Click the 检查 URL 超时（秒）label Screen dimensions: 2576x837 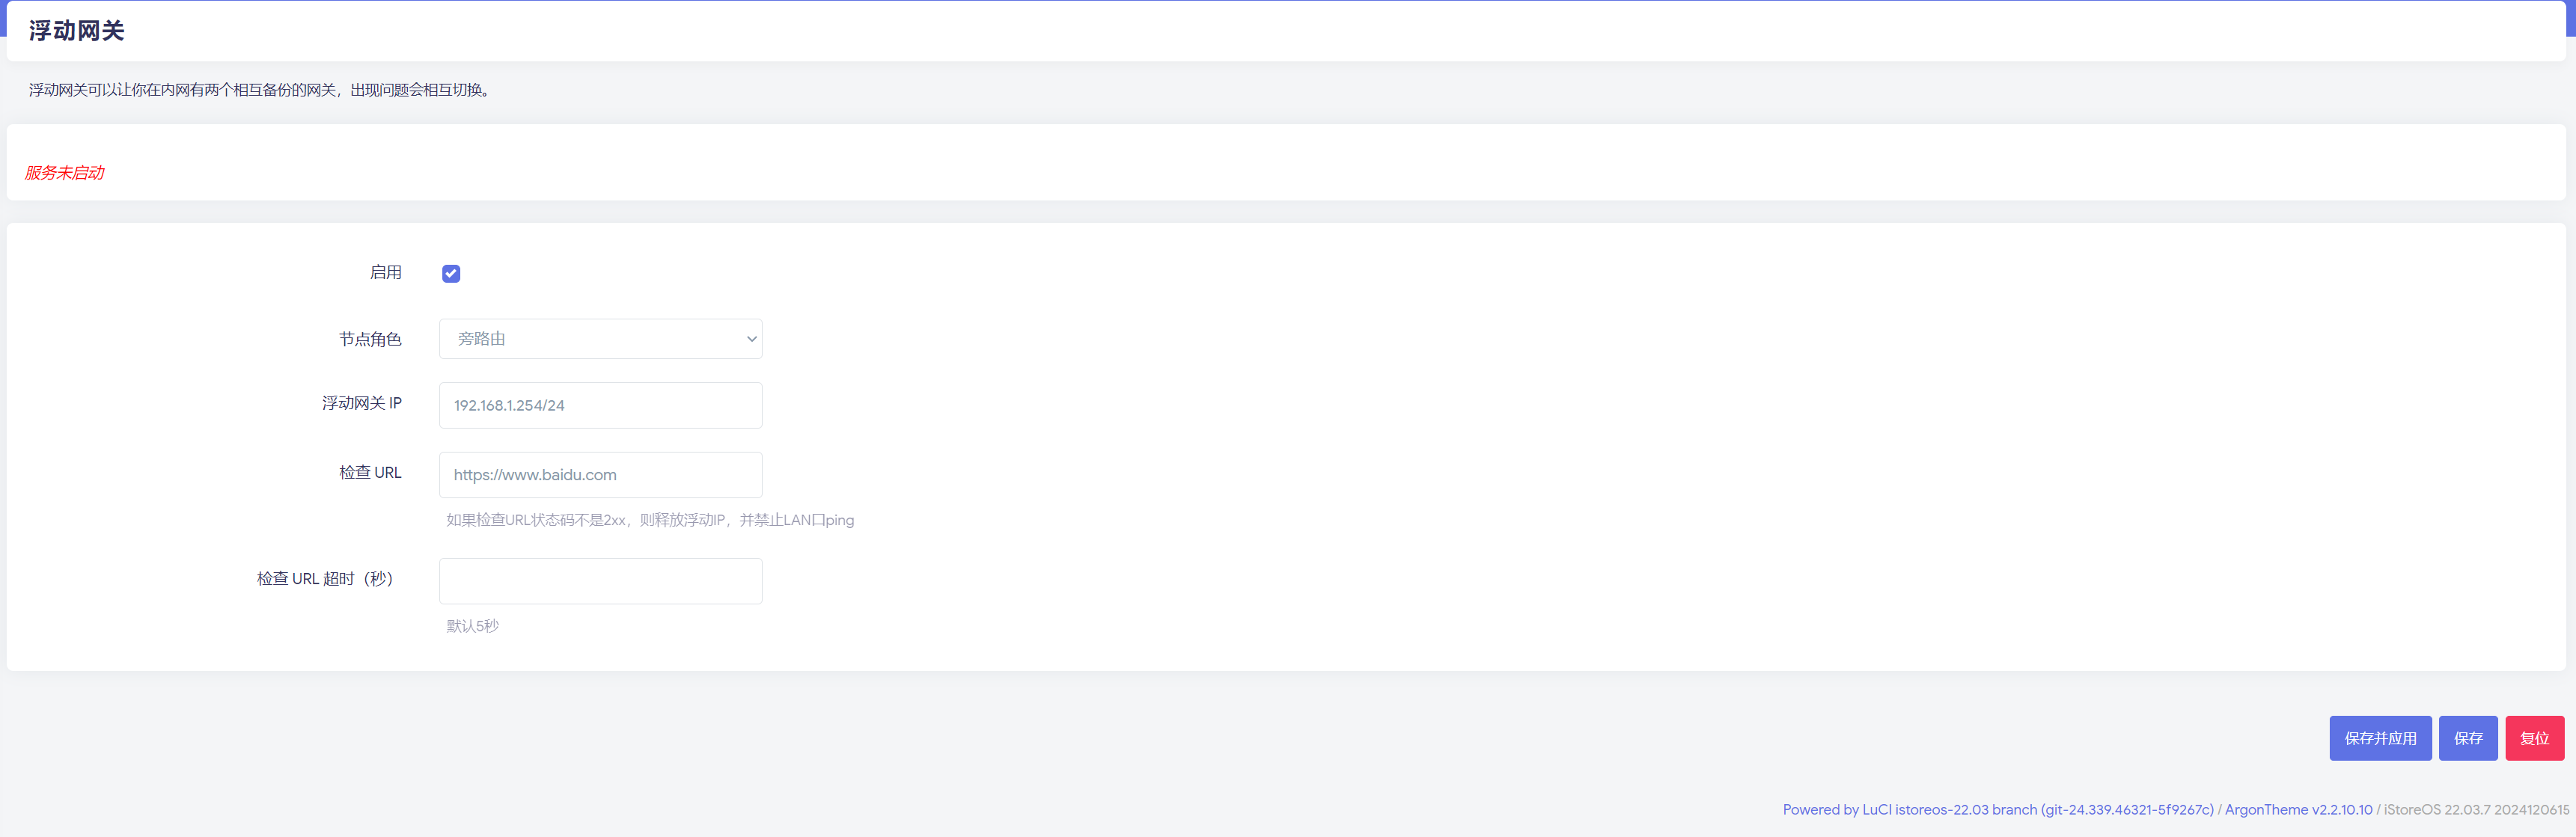325,578
